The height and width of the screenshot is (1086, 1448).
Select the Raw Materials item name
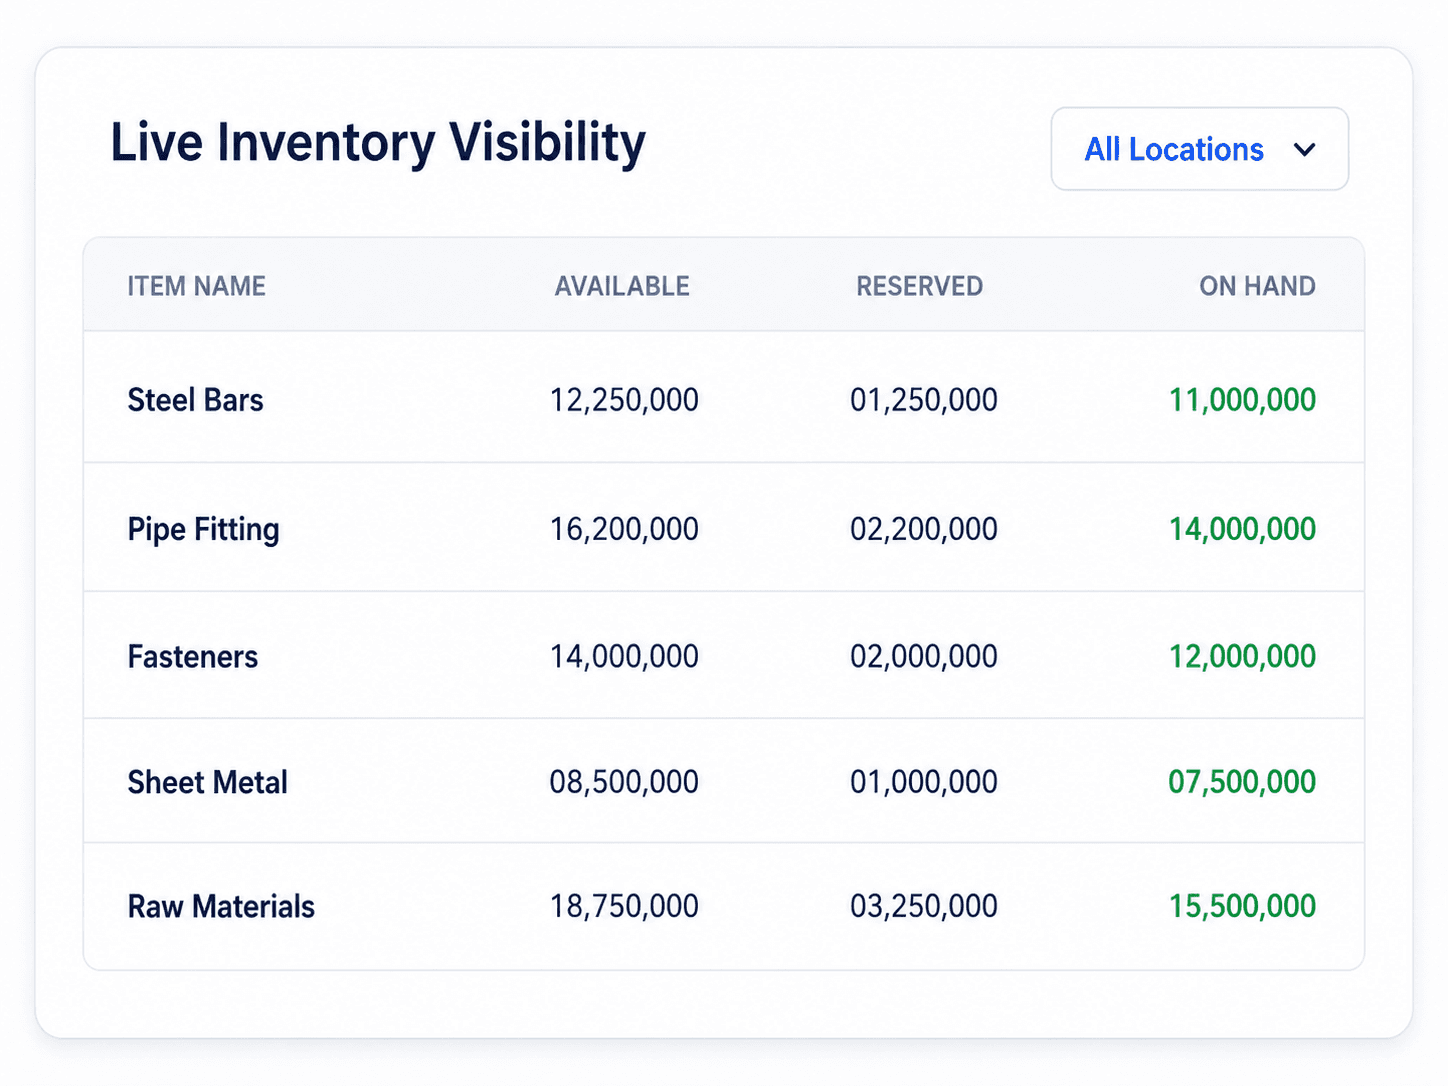221,906
